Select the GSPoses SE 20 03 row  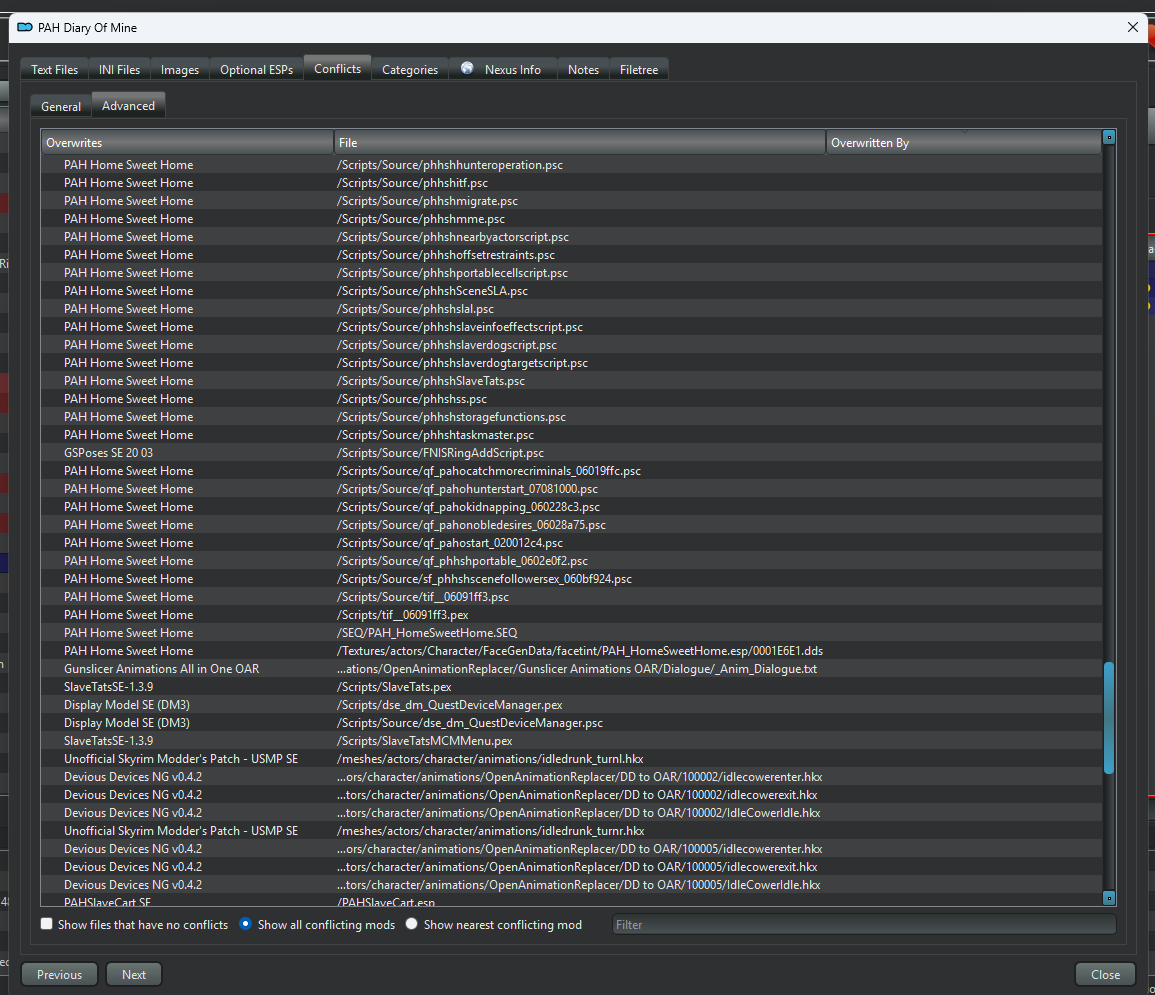pyautogui.click(x=572, y=453)
